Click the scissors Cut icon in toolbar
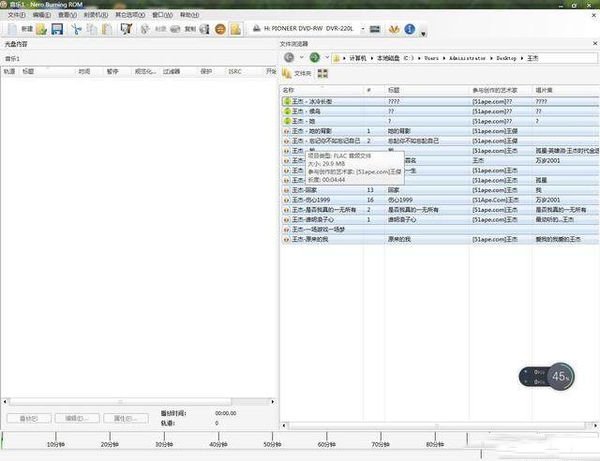600x461 pixels. click(77, 30)
